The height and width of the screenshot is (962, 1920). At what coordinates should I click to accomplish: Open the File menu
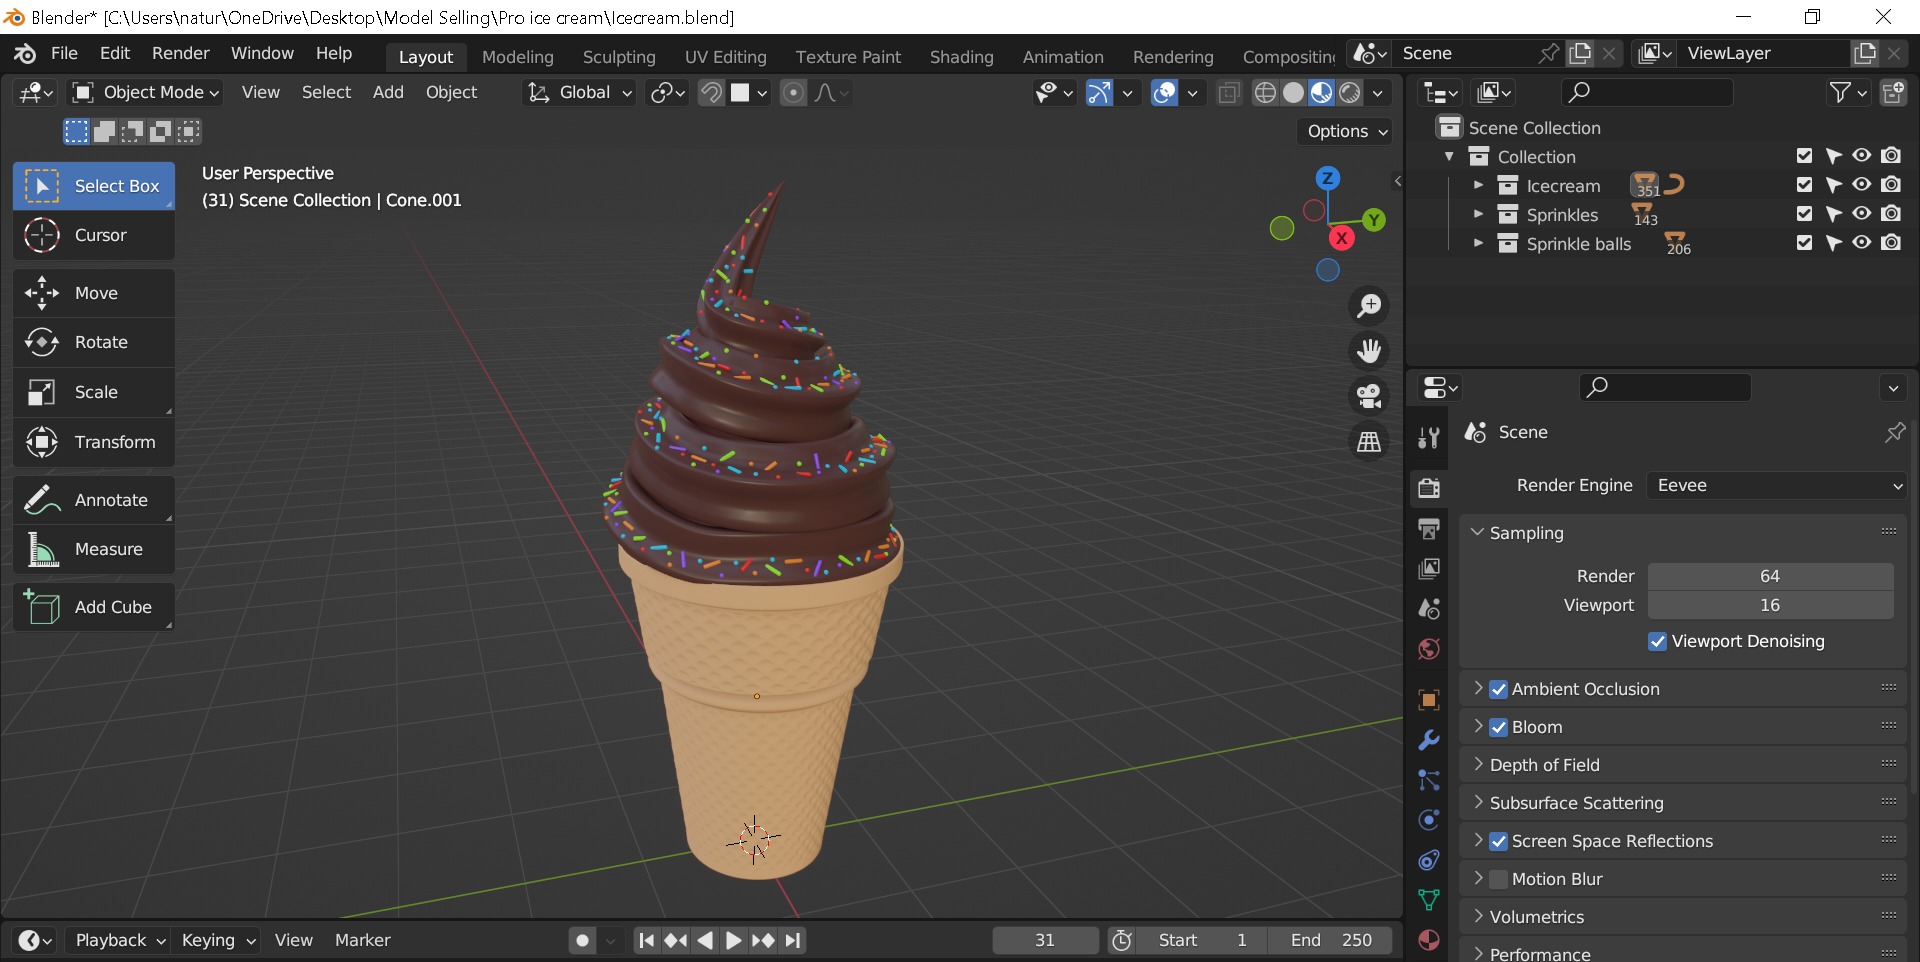coord(64,53)
